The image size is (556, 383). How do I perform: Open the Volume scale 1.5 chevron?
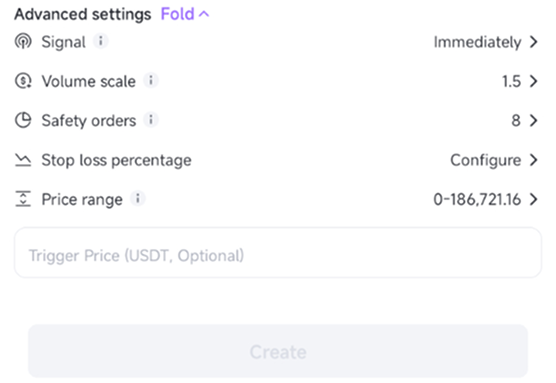click(534, 81)
